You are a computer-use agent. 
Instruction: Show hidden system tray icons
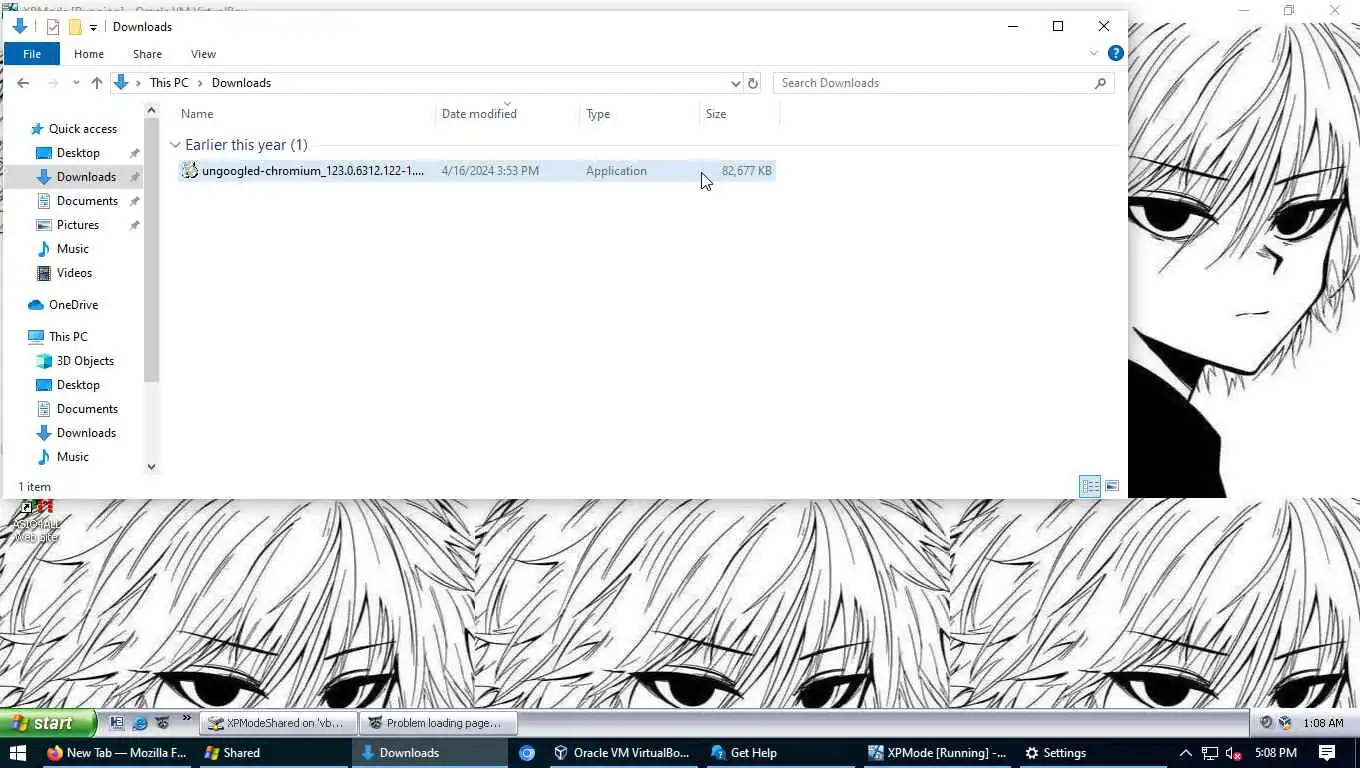1186,753
